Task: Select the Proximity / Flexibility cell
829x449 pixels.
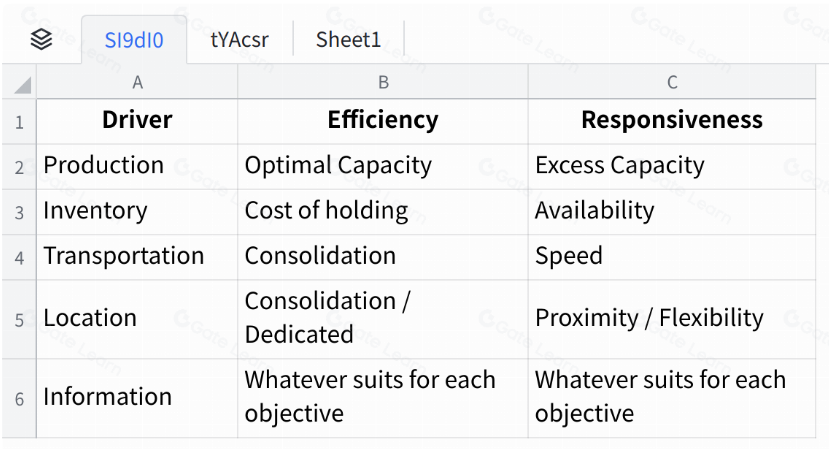Action: [x=672, y=319]
